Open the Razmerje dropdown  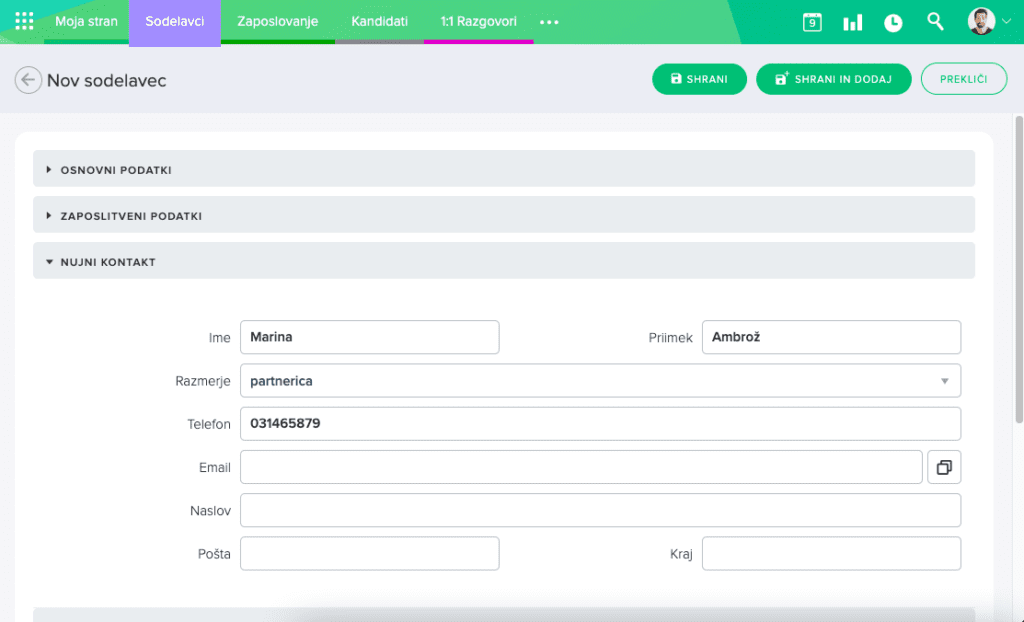pyautogui.click(x=600, y=381)
